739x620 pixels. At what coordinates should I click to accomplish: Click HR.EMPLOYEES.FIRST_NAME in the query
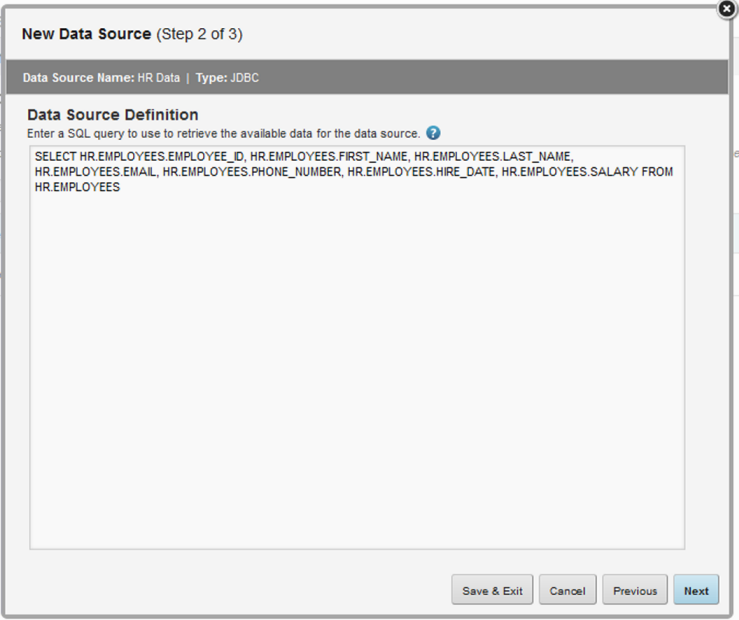(329, 156)
